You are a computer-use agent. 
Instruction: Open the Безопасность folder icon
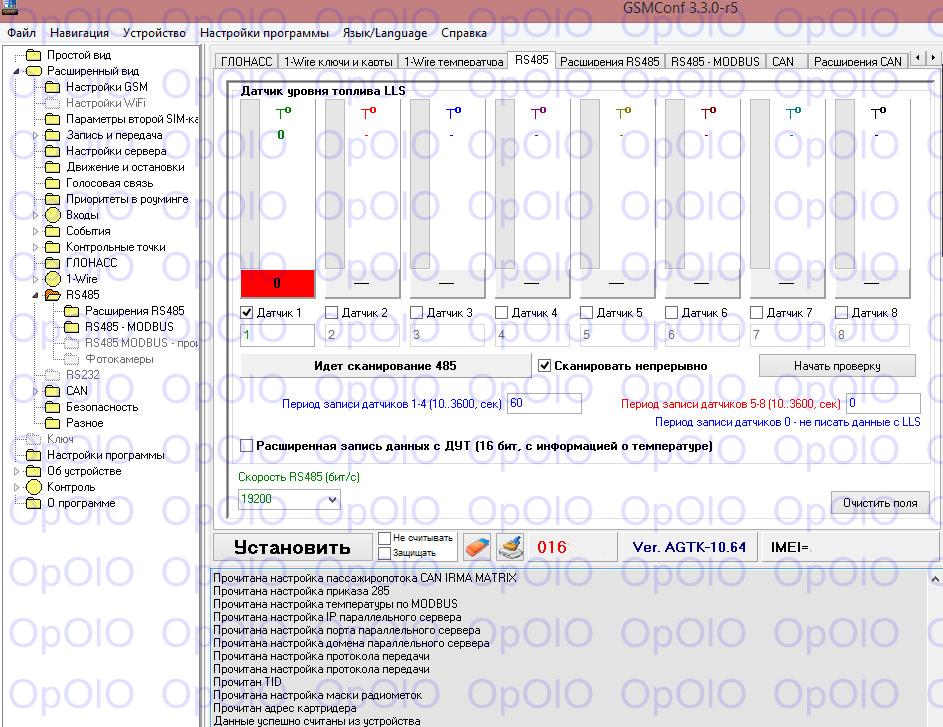coord(53,407)
